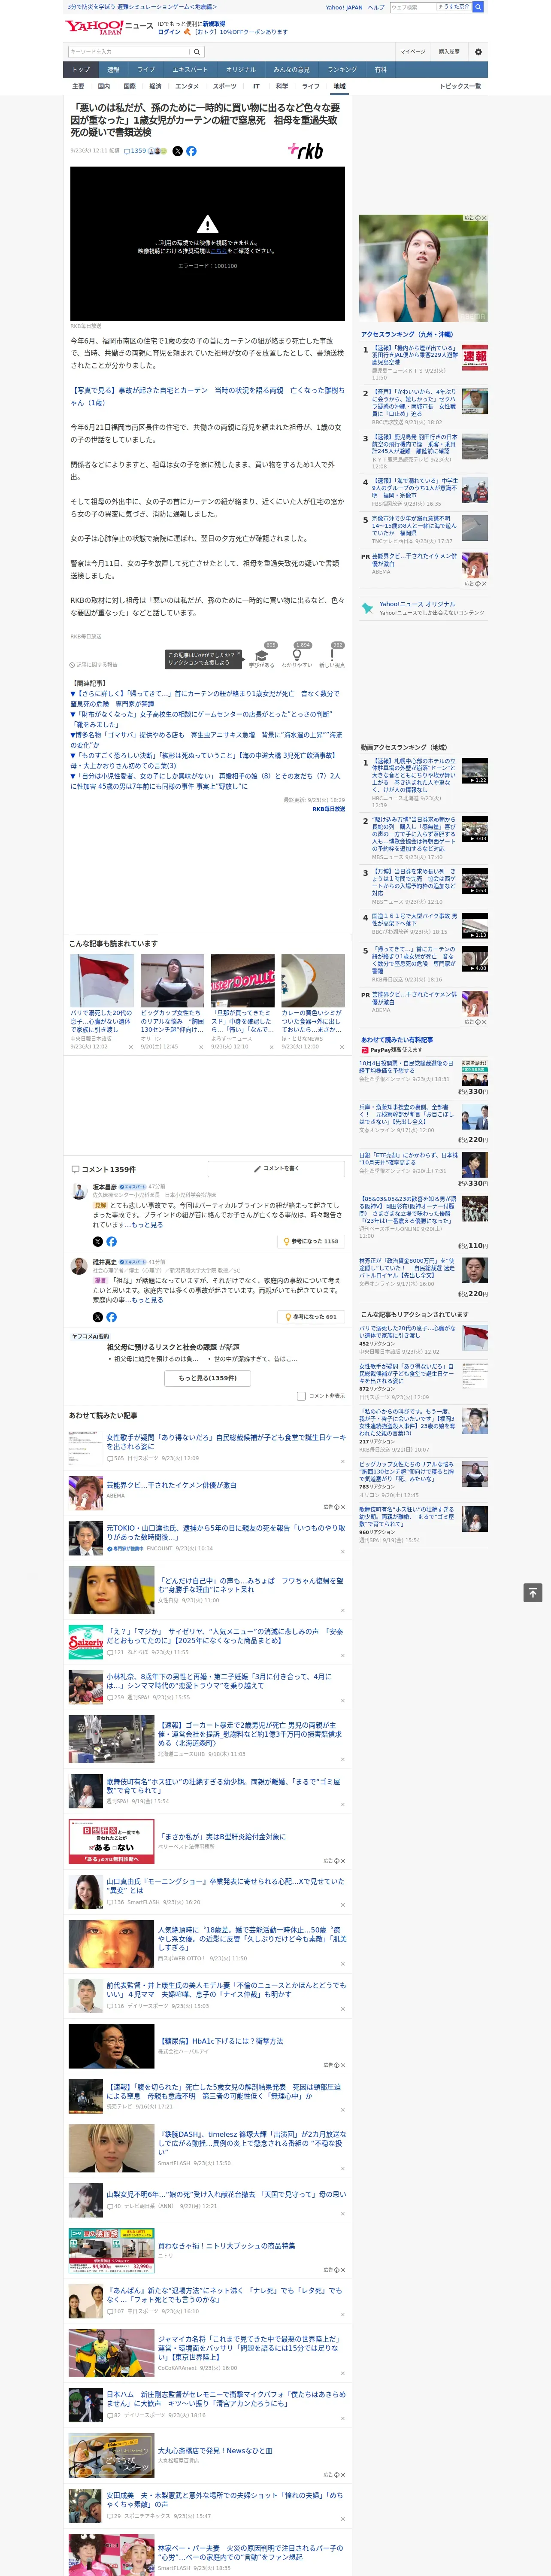Click the ヘルプ link at top
551x2576 pixels.
(x=376, y=7)
